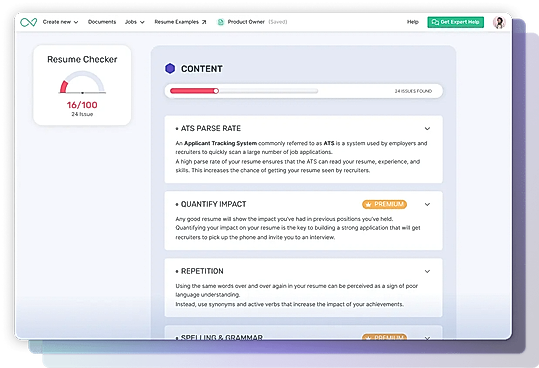Expand the ATS Parse Rate section
Viewport: 539px width, 368px height.
point(427,129)
